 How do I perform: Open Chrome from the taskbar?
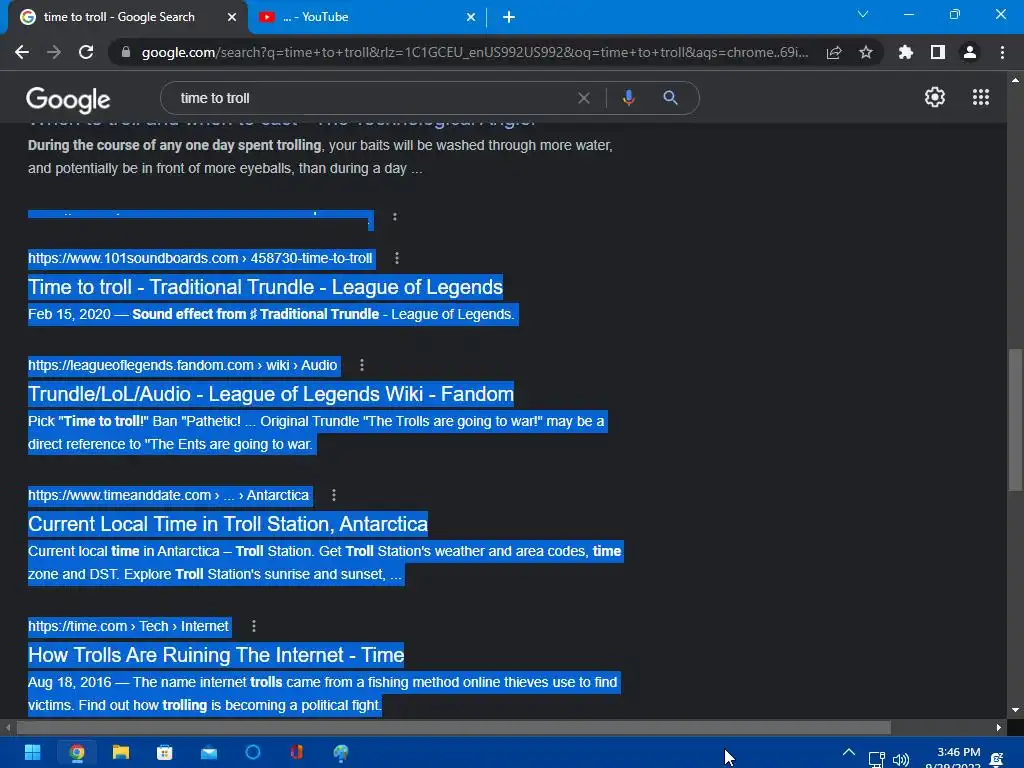77,753
